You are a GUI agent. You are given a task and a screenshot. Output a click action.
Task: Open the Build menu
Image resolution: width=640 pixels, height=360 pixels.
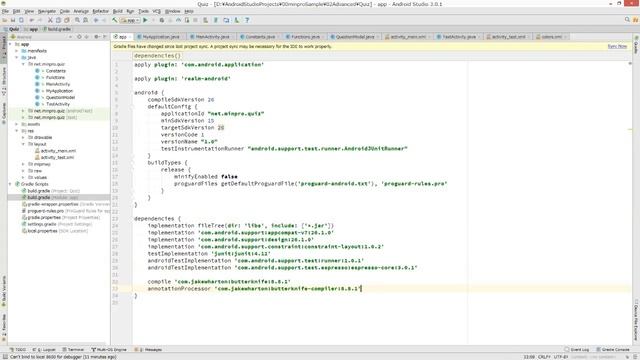[118, 11]
